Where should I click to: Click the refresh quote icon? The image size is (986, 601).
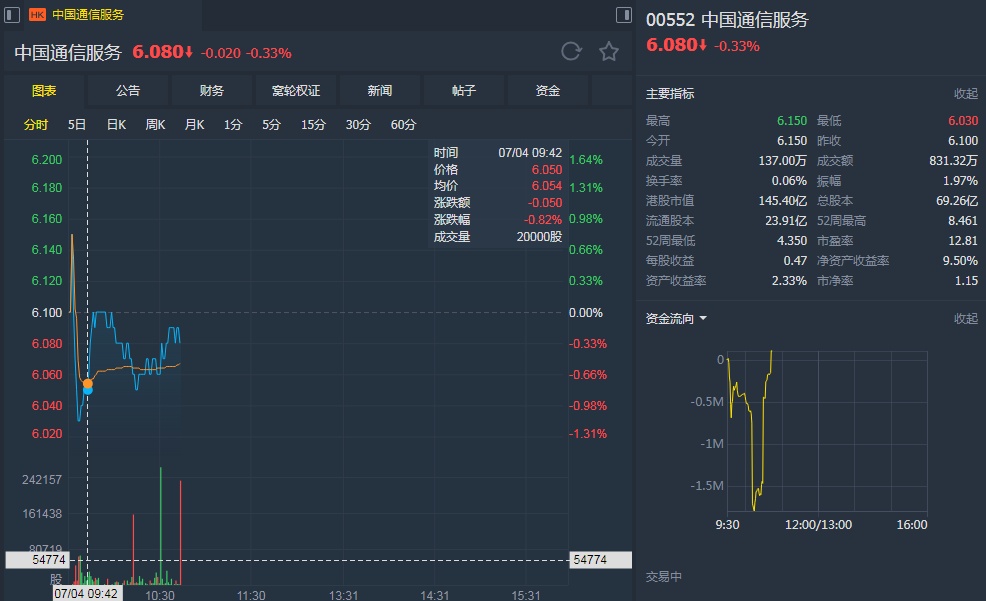point(571,51)
